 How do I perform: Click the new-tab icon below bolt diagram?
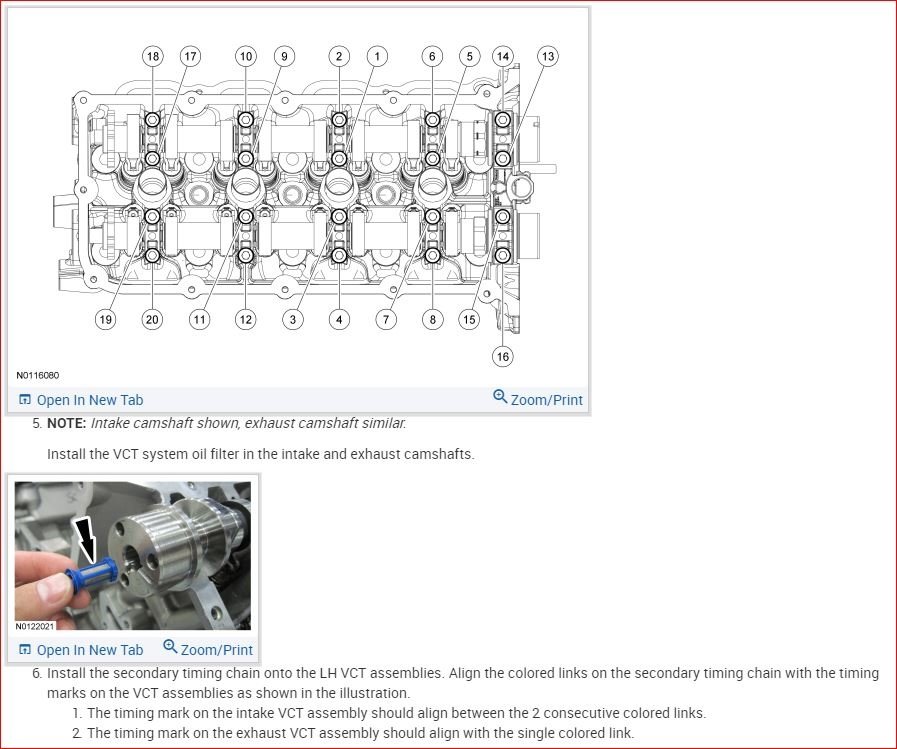[25, 399]
